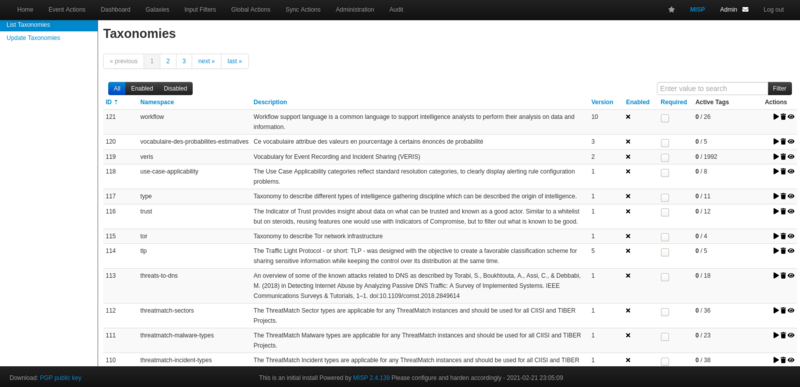Sort the table by ID column

(112, 102)
